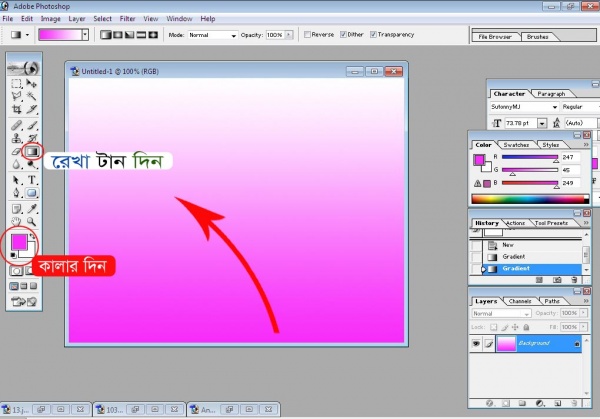Jump to ImageReady icon in toolbox
This screenshot has width=600, height=419.
click(24, 302)
